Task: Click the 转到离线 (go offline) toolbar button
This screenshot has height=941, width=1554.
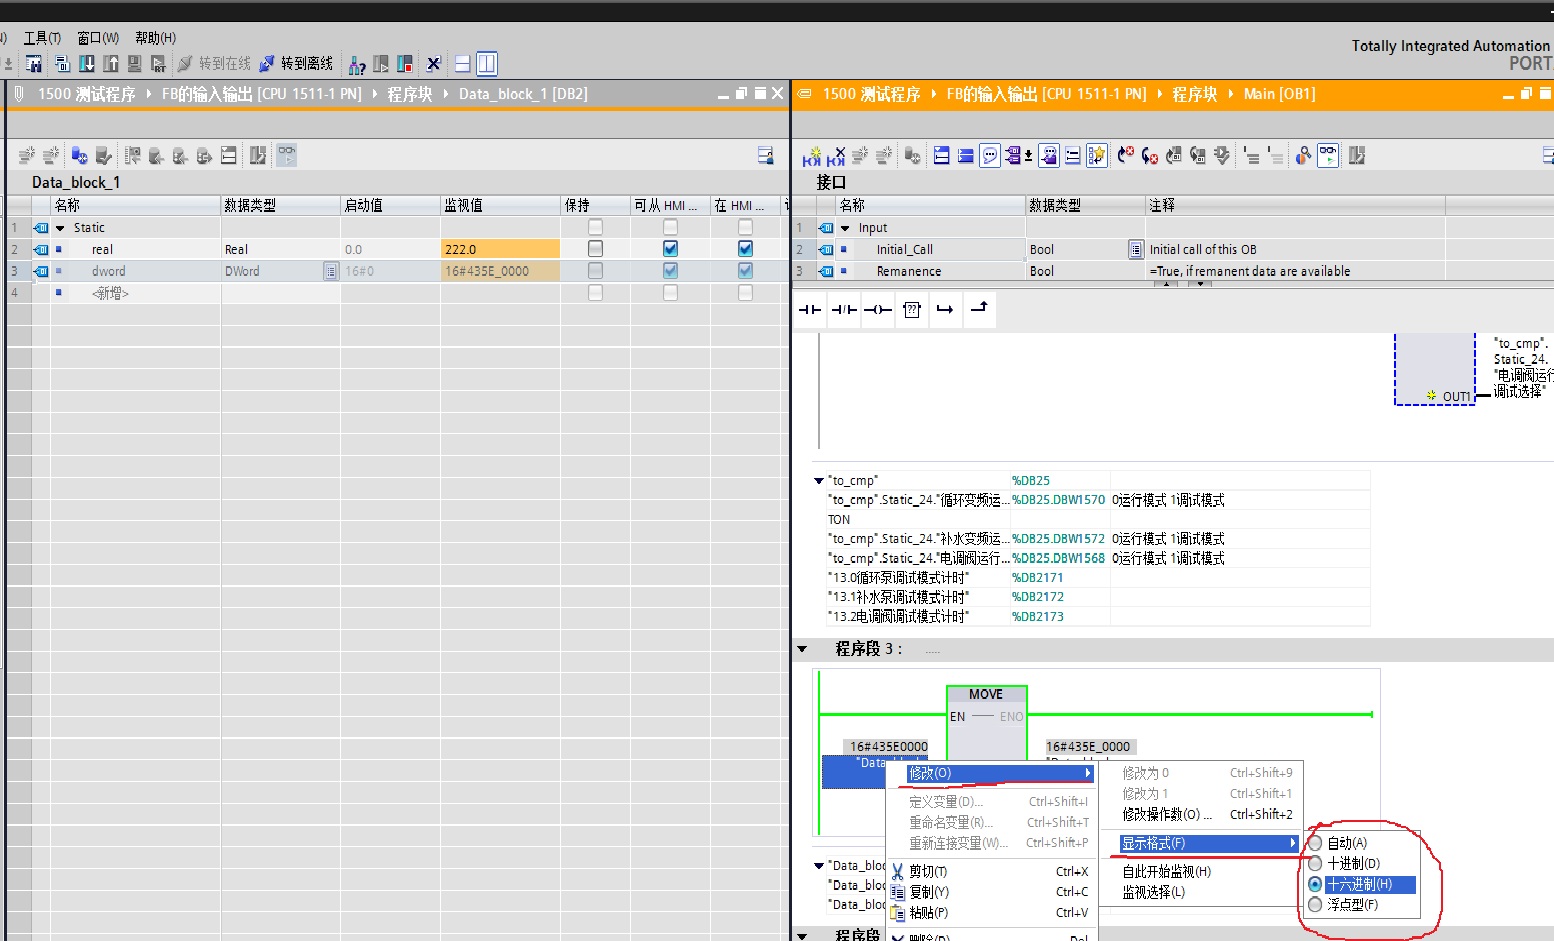Action: click(x=296, y=64)
